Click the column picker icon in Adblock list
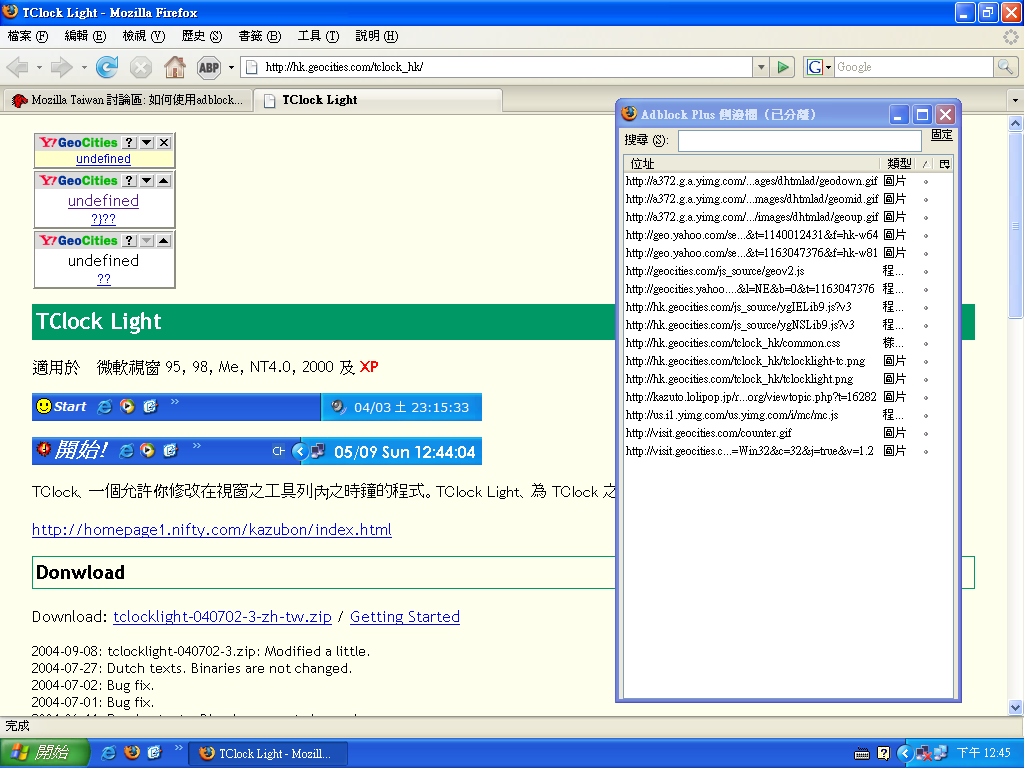Viewport: 1024px width, 768px height. (944, 163)
